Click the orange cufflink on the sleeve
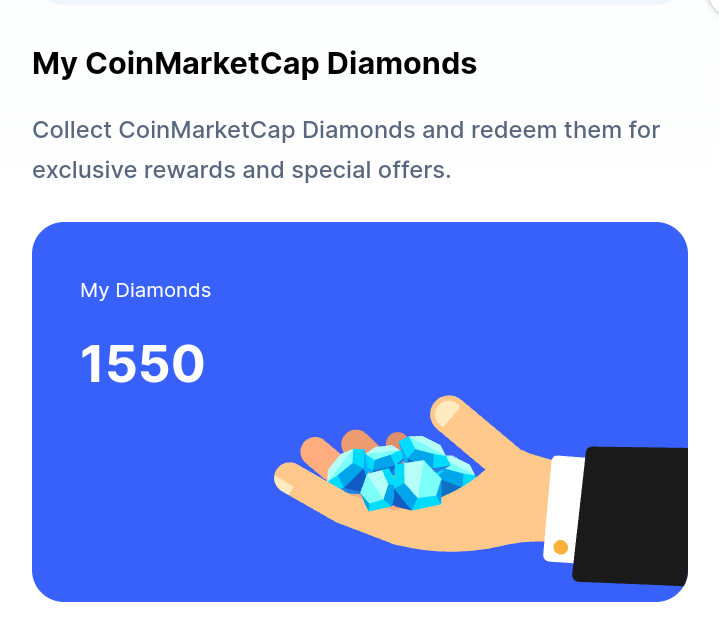The image size is (719, 620). (560, 547)
